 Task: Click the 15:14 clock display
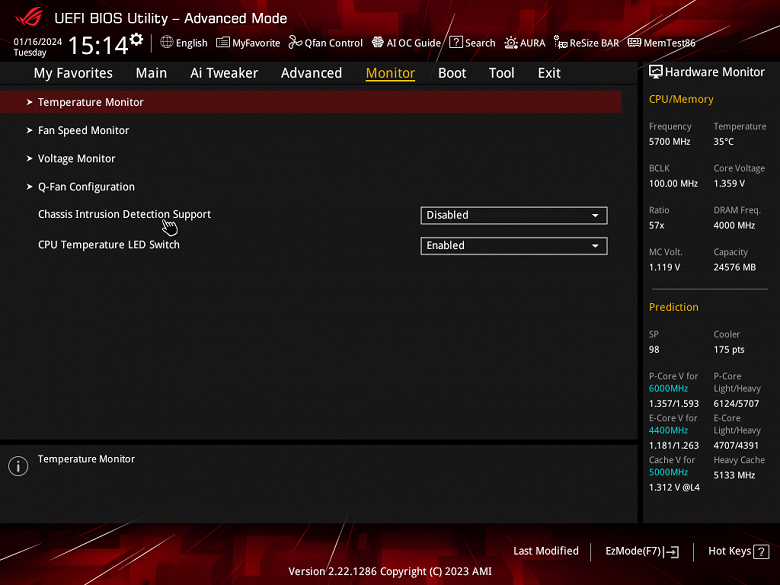98,45
